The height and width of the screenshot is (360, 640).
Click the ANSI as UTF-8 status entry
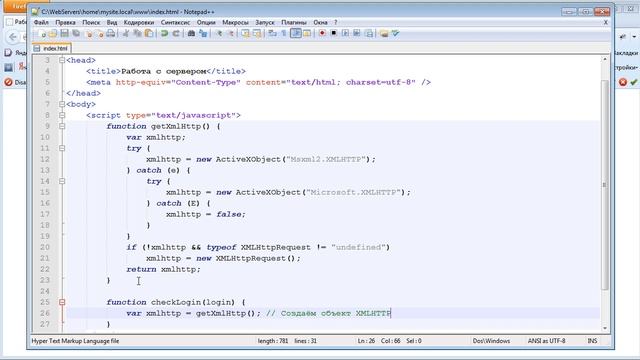[x=547, y=341]
